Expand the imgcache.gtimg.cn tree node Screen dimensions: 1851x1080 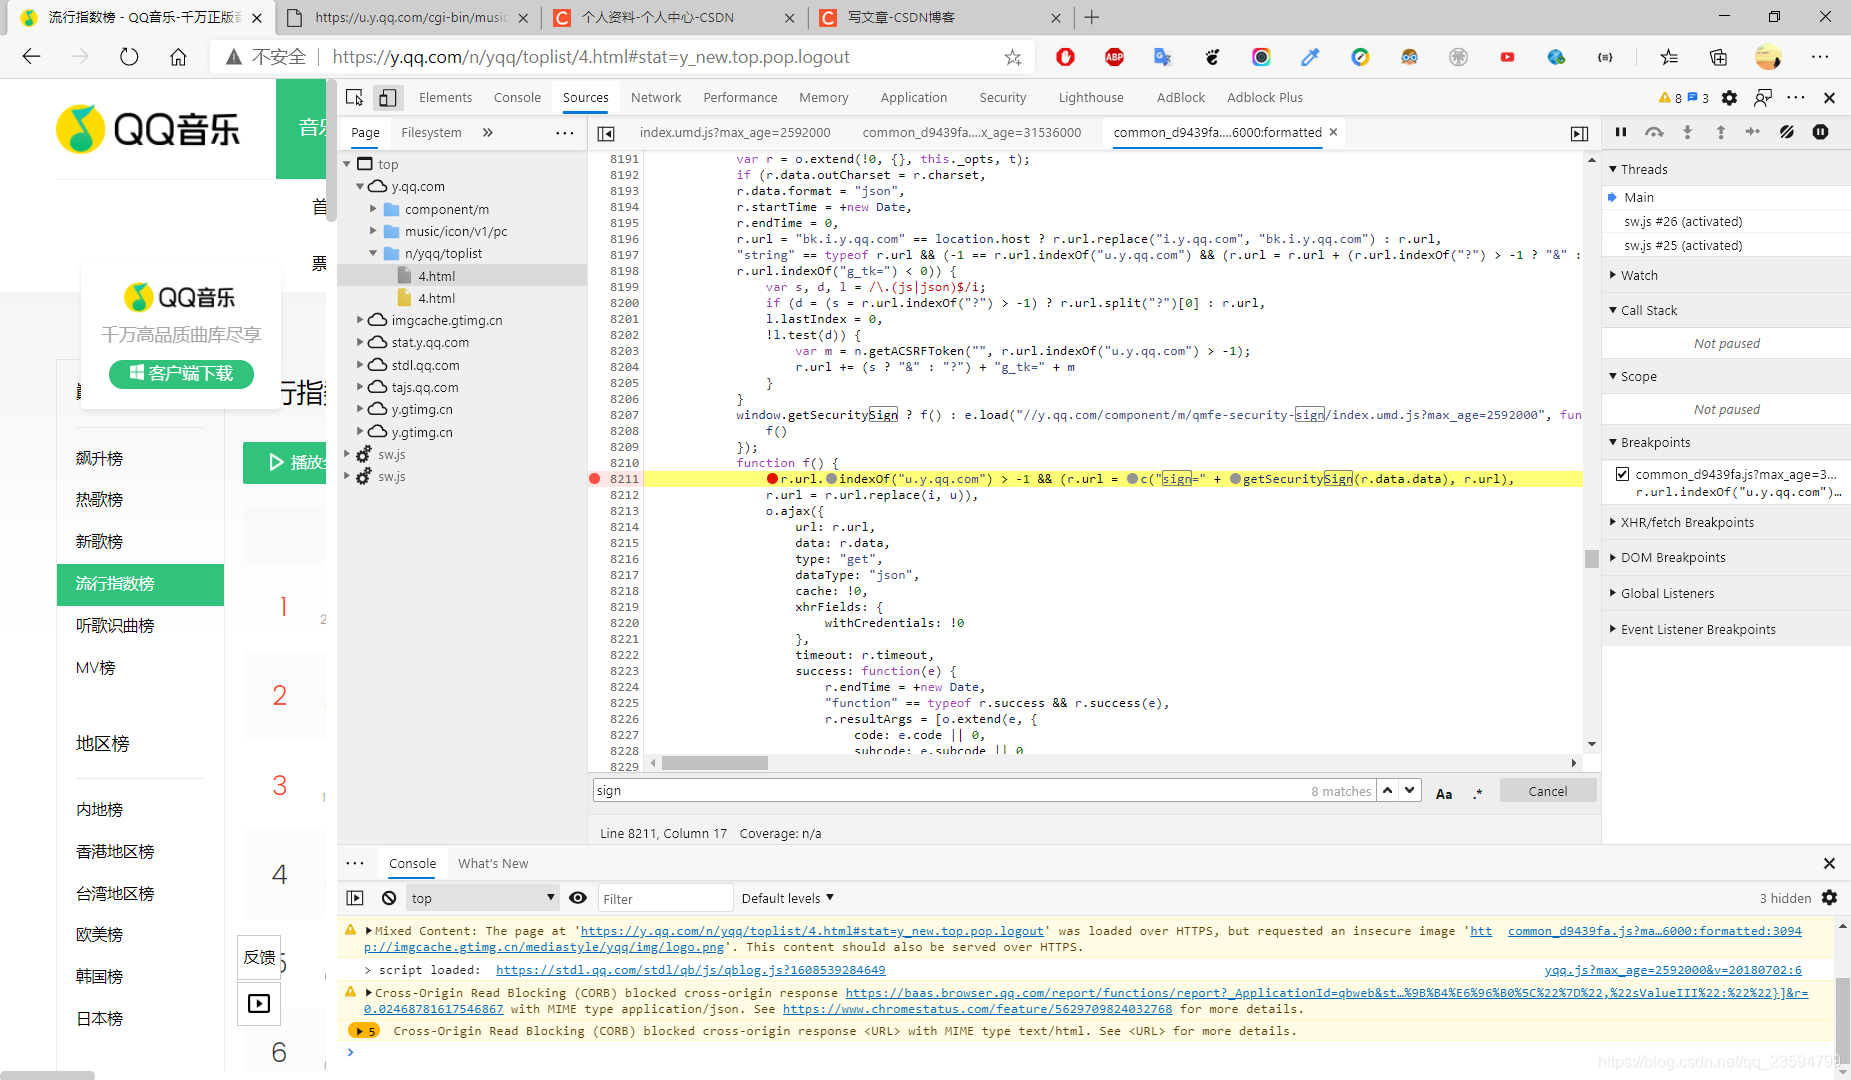[360, 320]
